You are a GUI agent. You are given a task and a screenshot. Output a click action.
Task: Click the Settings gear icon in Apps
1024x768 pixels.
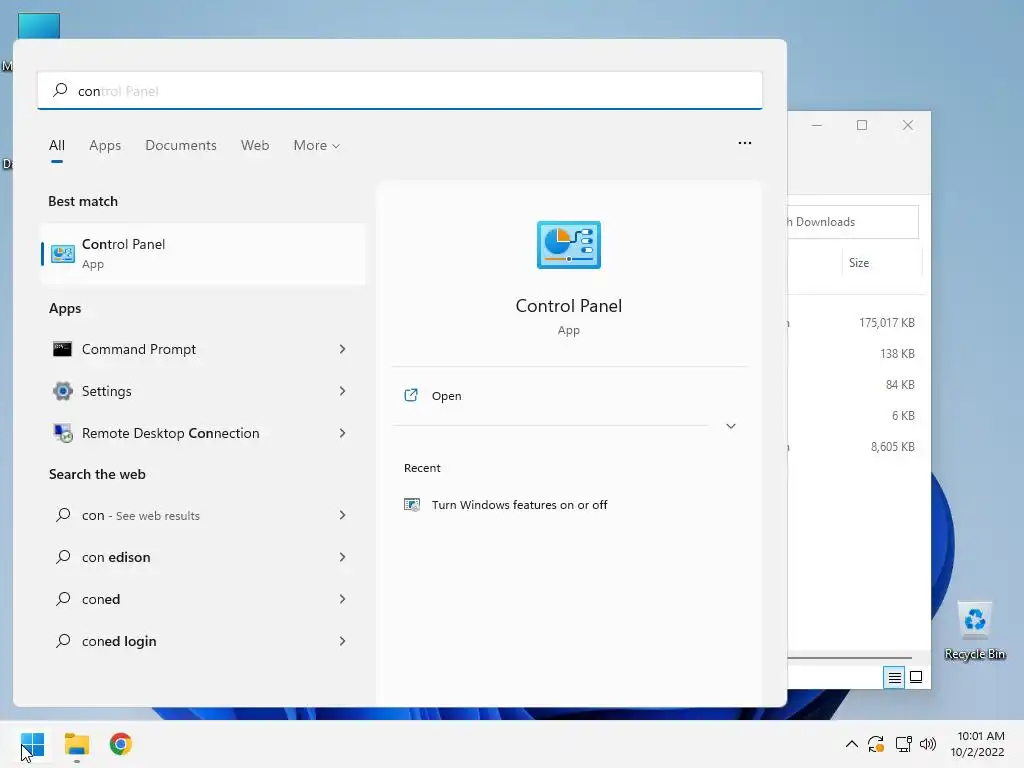point(63,391)
